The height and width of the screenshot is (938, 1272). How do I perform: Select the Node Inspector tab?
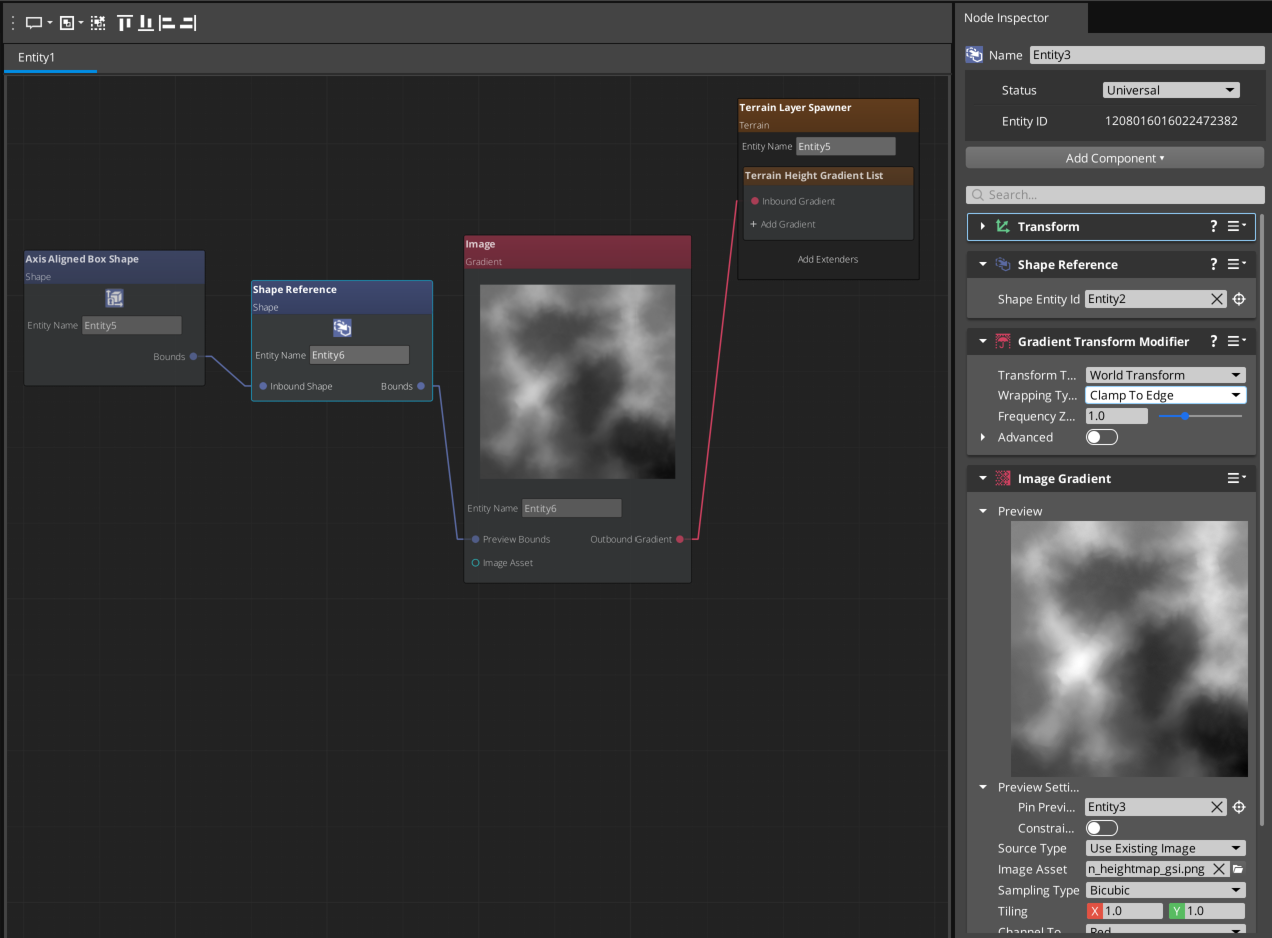[x=1006, y=18]
